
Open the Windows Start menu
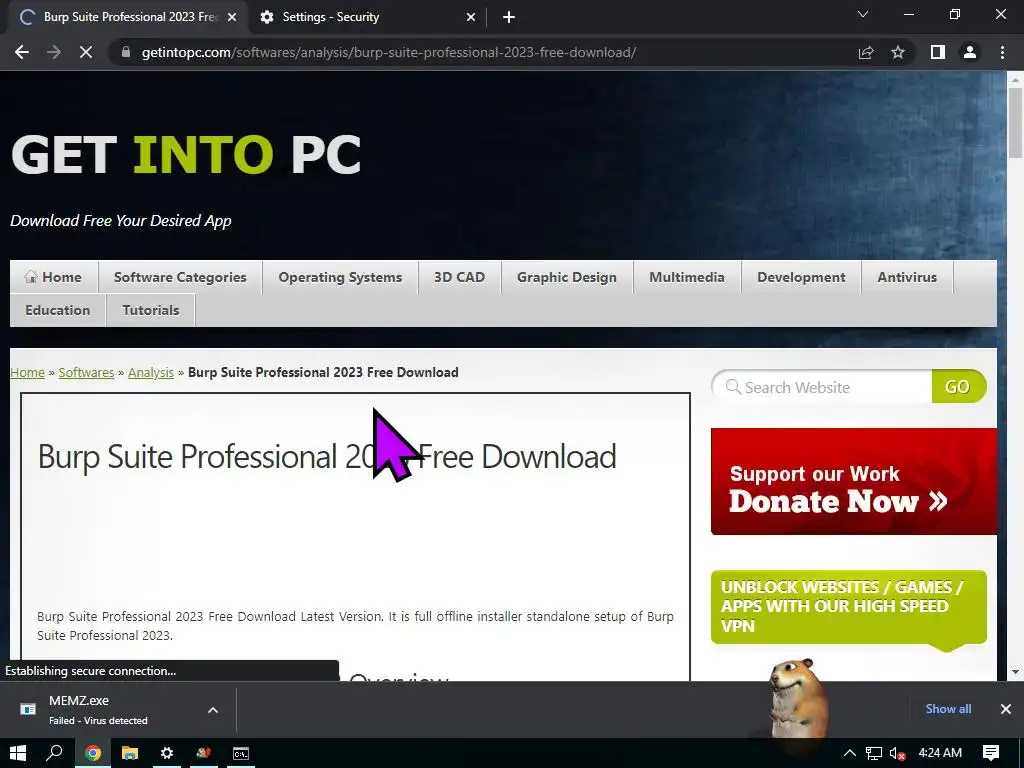18,753
